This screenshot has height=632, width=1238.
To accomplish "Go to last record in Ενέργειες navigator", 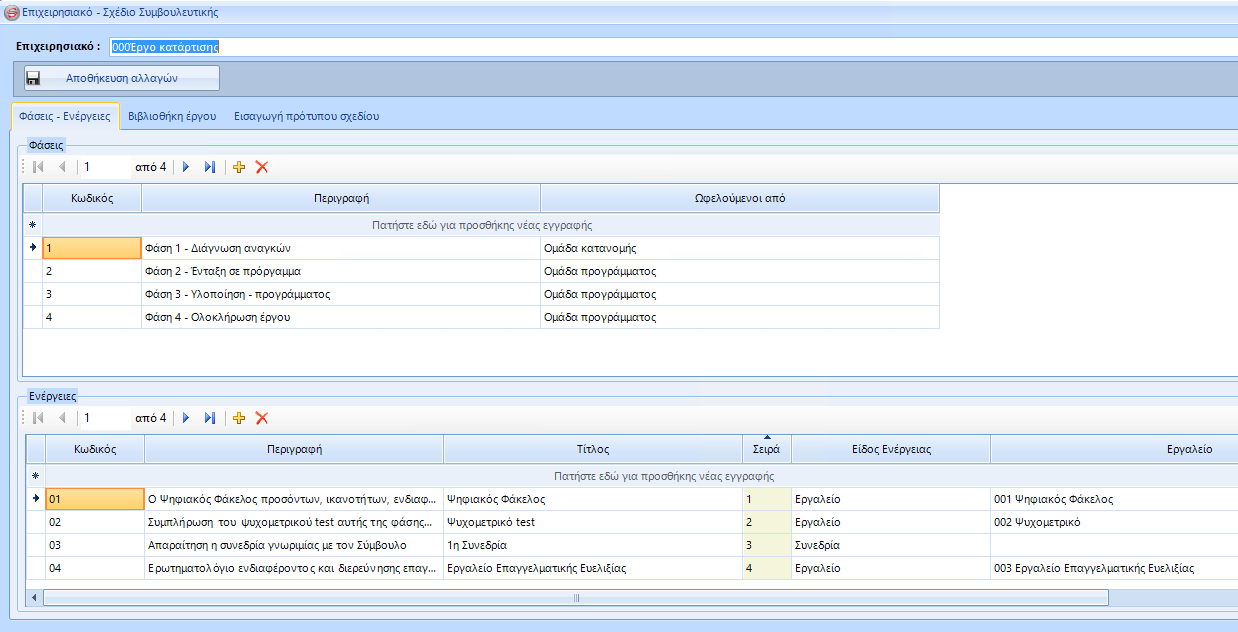I will click(x=209, y=418).
